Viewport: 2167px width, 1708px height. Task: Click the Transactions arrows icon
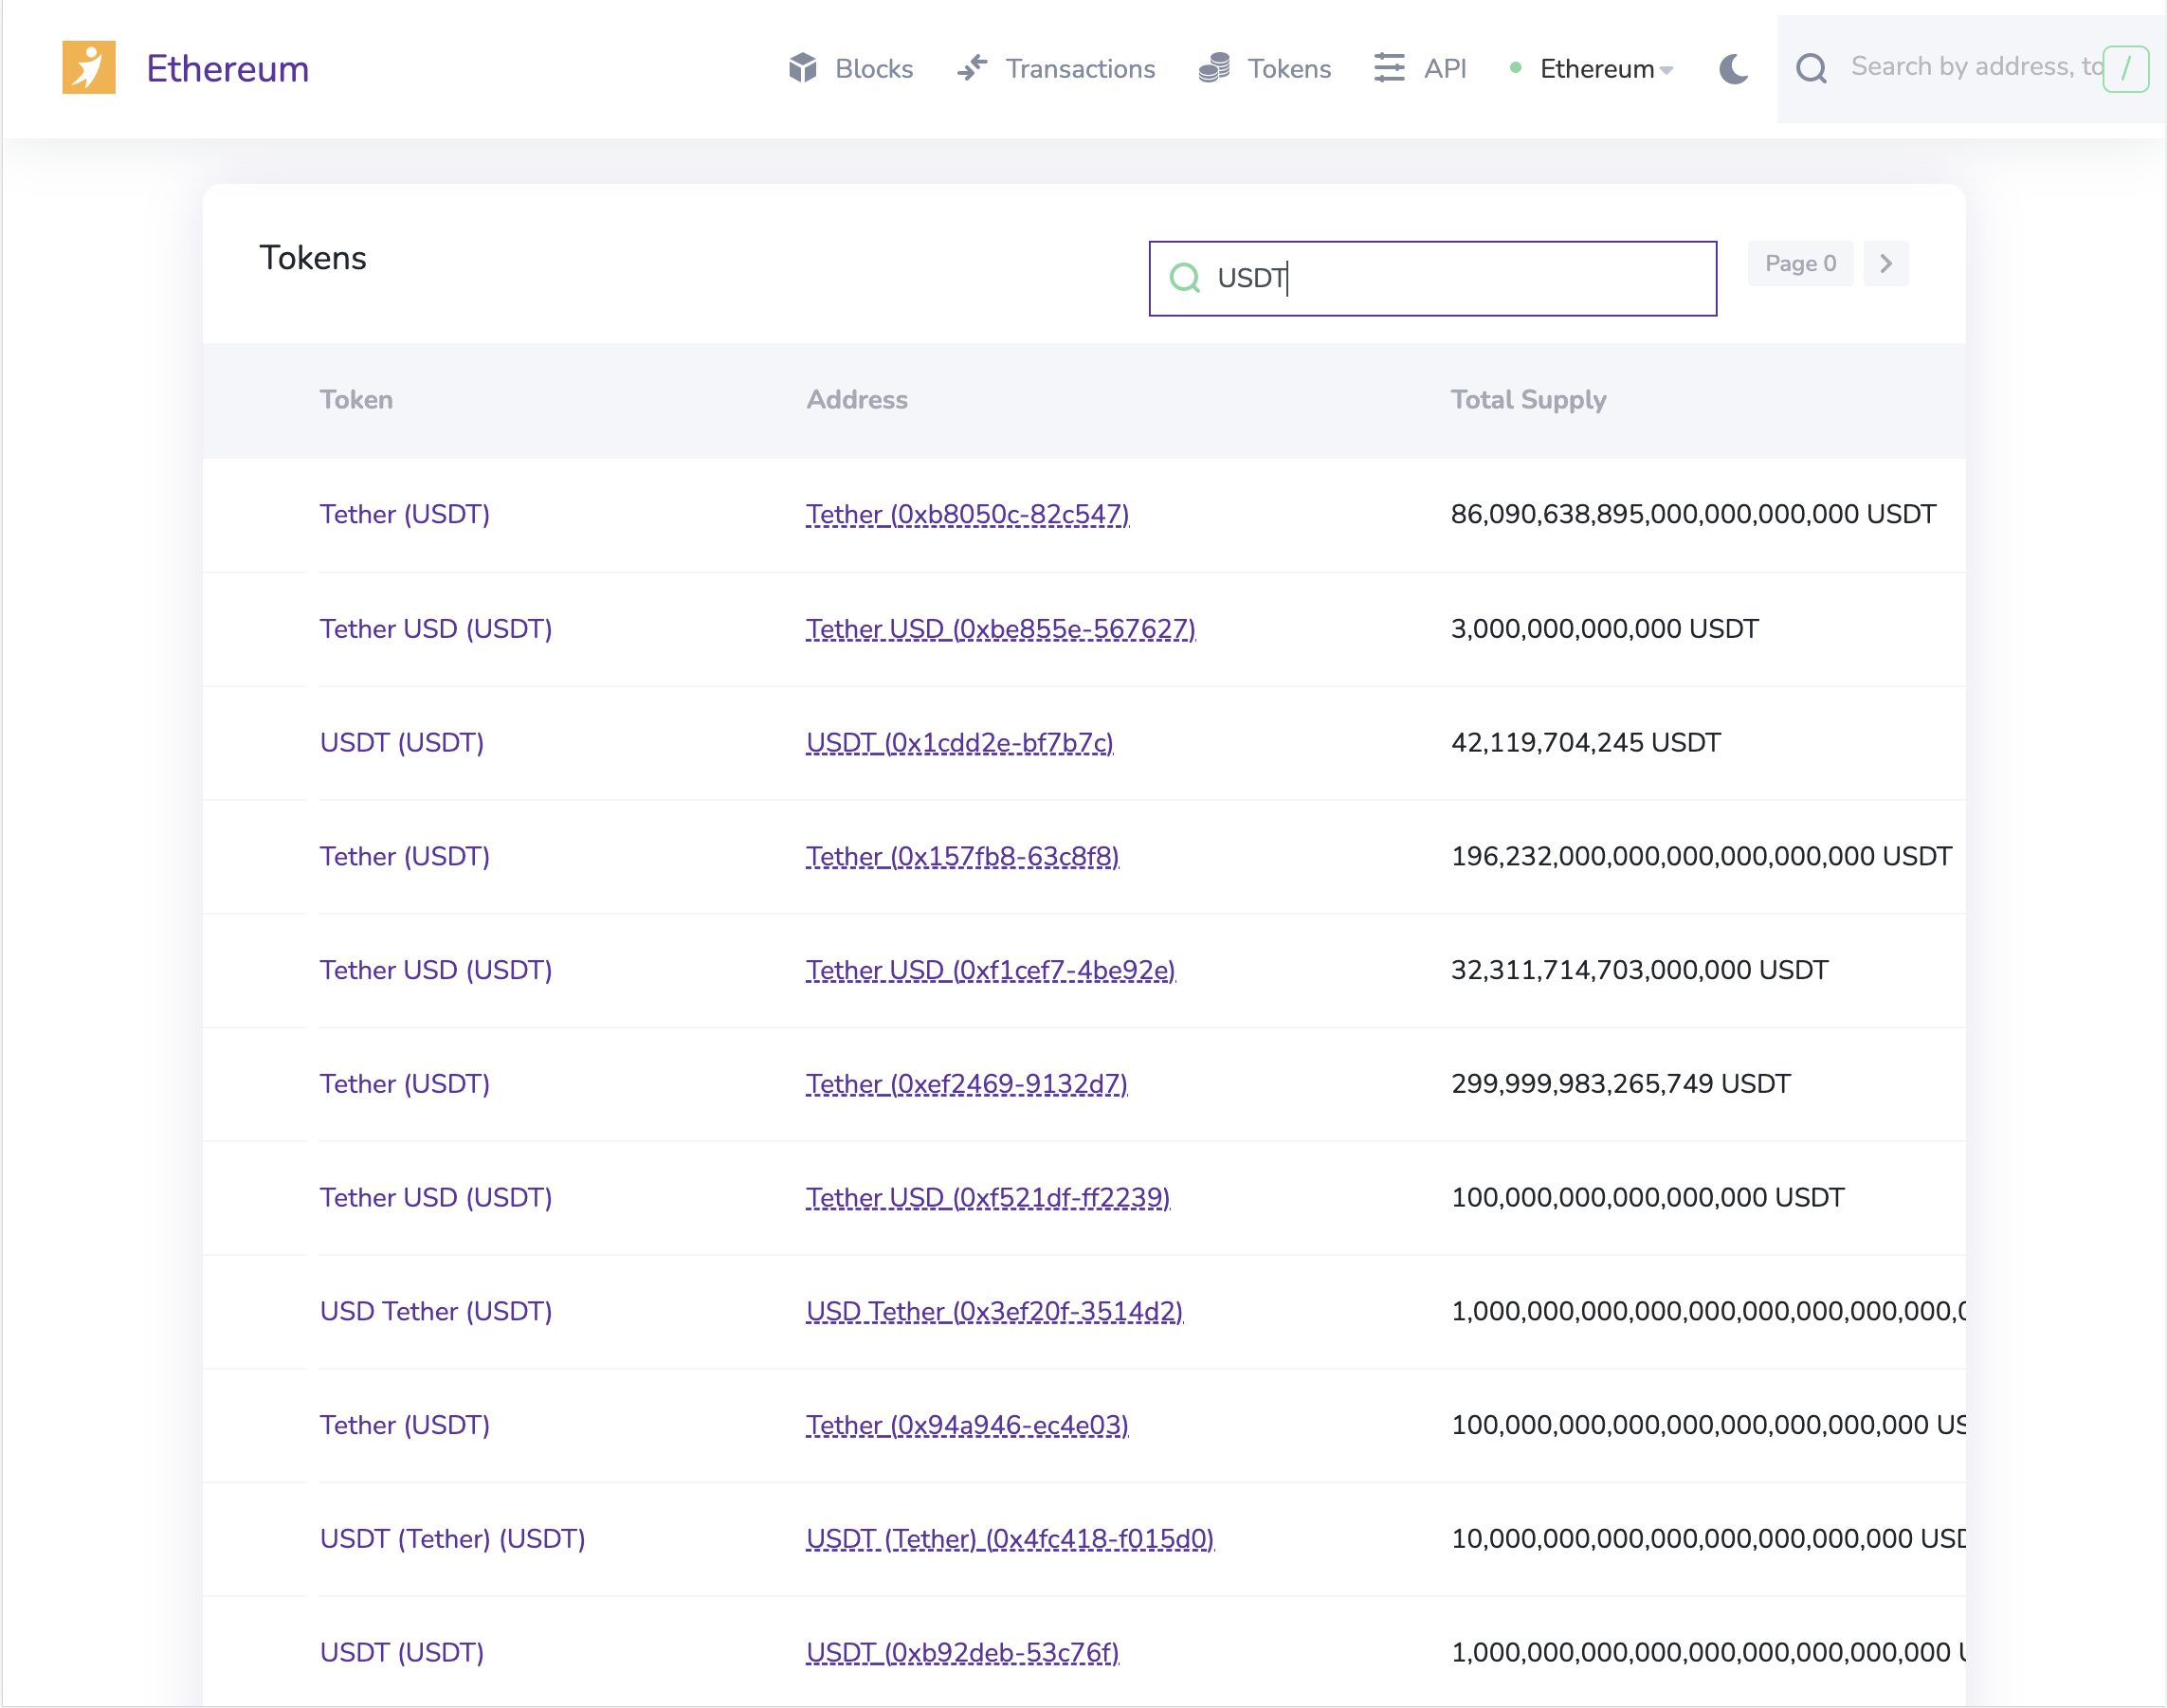[x=972, y=68]
